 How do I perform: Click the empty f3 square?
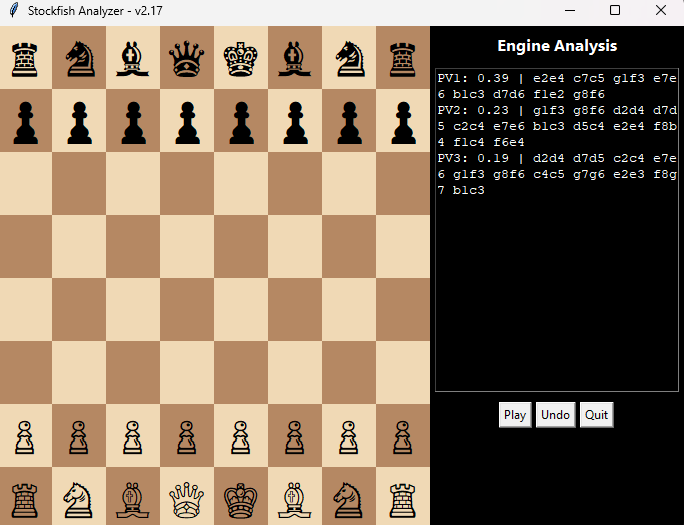click(x=295, y=372)
